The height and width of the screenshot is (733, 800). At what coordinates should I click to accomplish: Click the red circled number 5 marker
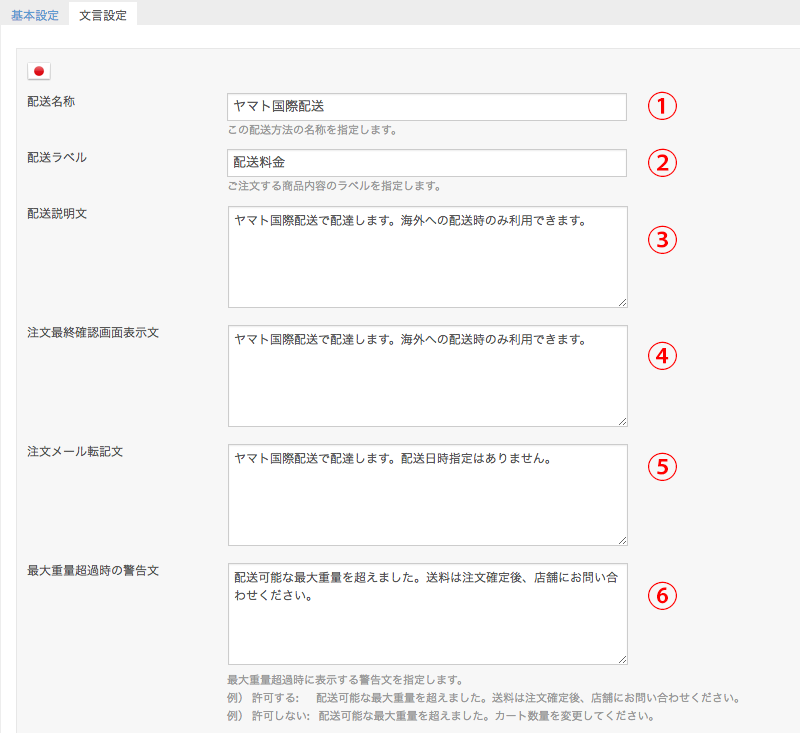pyautogui.click(x=662, y=466)
